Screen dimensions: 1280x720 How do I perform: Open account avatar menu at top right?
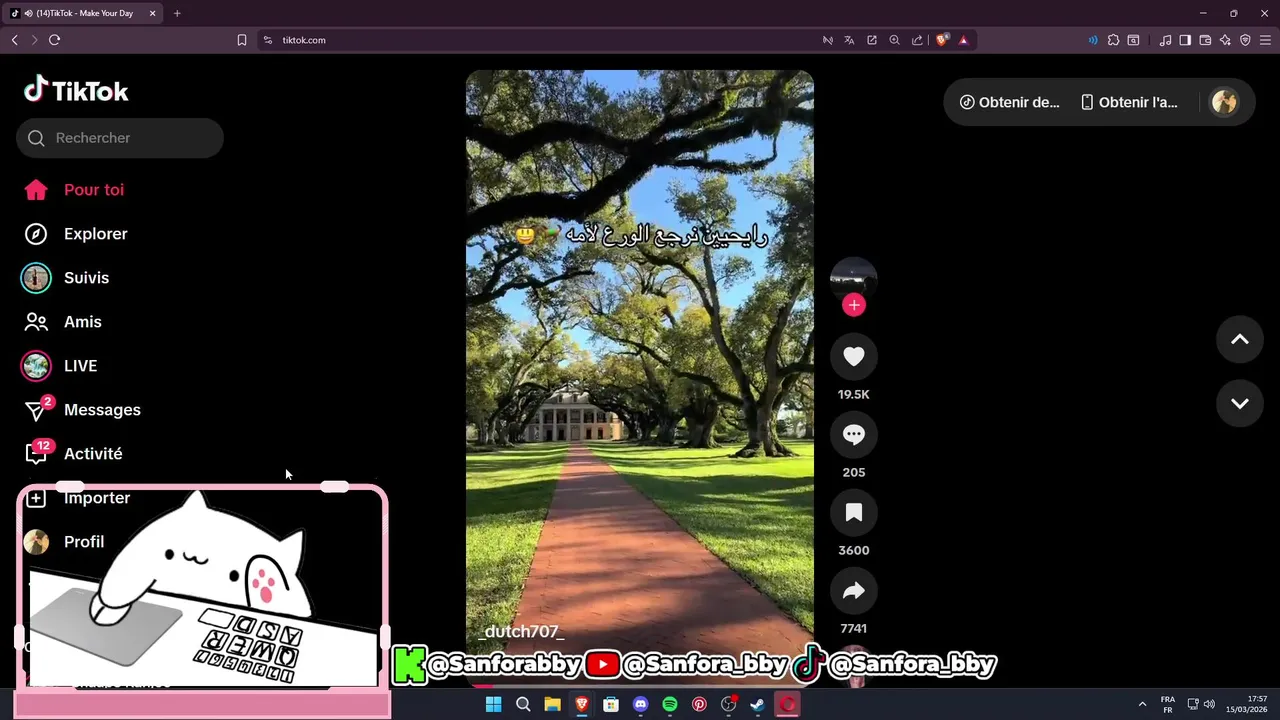(1224, 102)
